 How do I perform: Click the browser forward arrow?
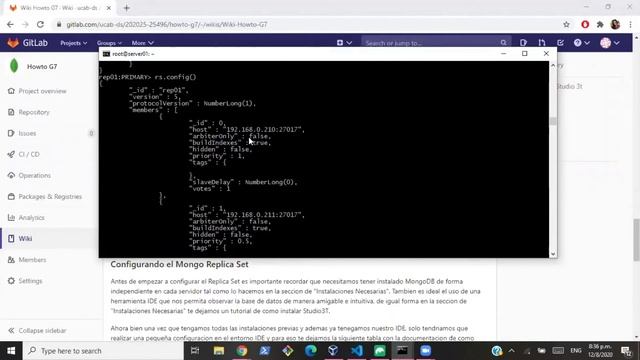[25, 24]
